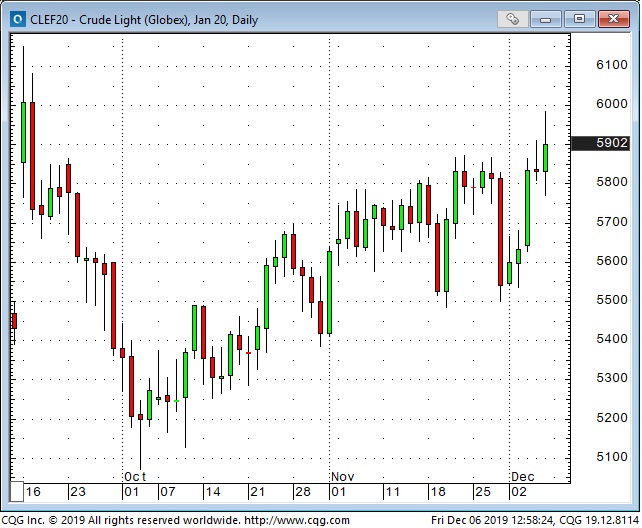Screen dimensions: 642x528
Task: Click the 5700 price scale label
Action: [x=612, y=221]
